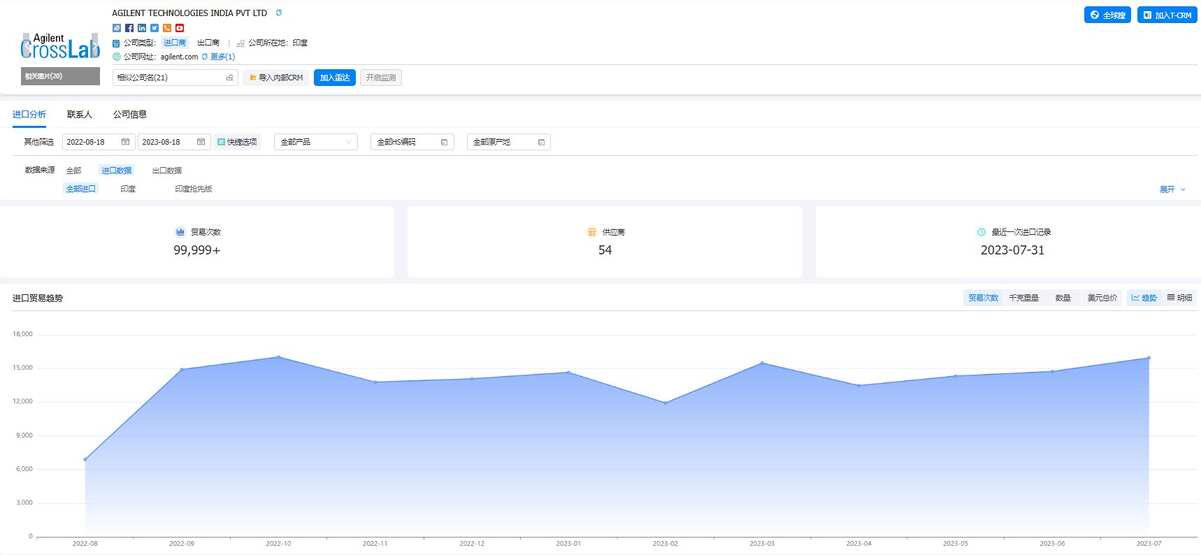Select 印度 sub-source option
The image size is (1201, 555).
tap(128, 188)
